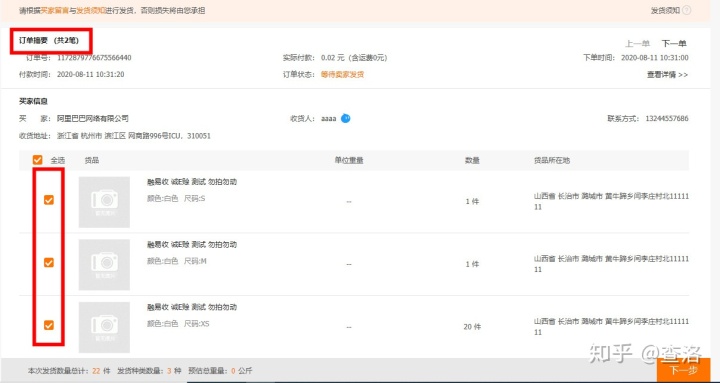Click the 买家信息 section heading
This screenshot has width=720, height=383.
pyautogui.click(x=33, y=101)
